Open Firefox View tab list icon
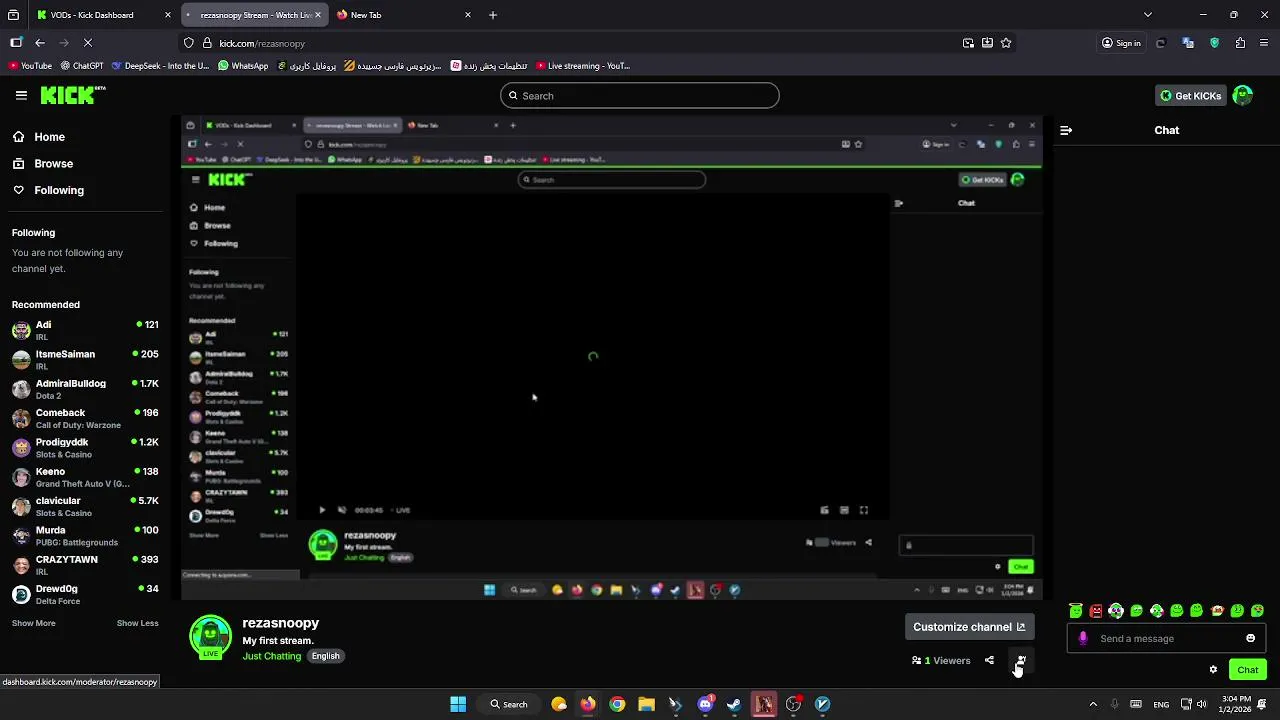 click(13, 15)
